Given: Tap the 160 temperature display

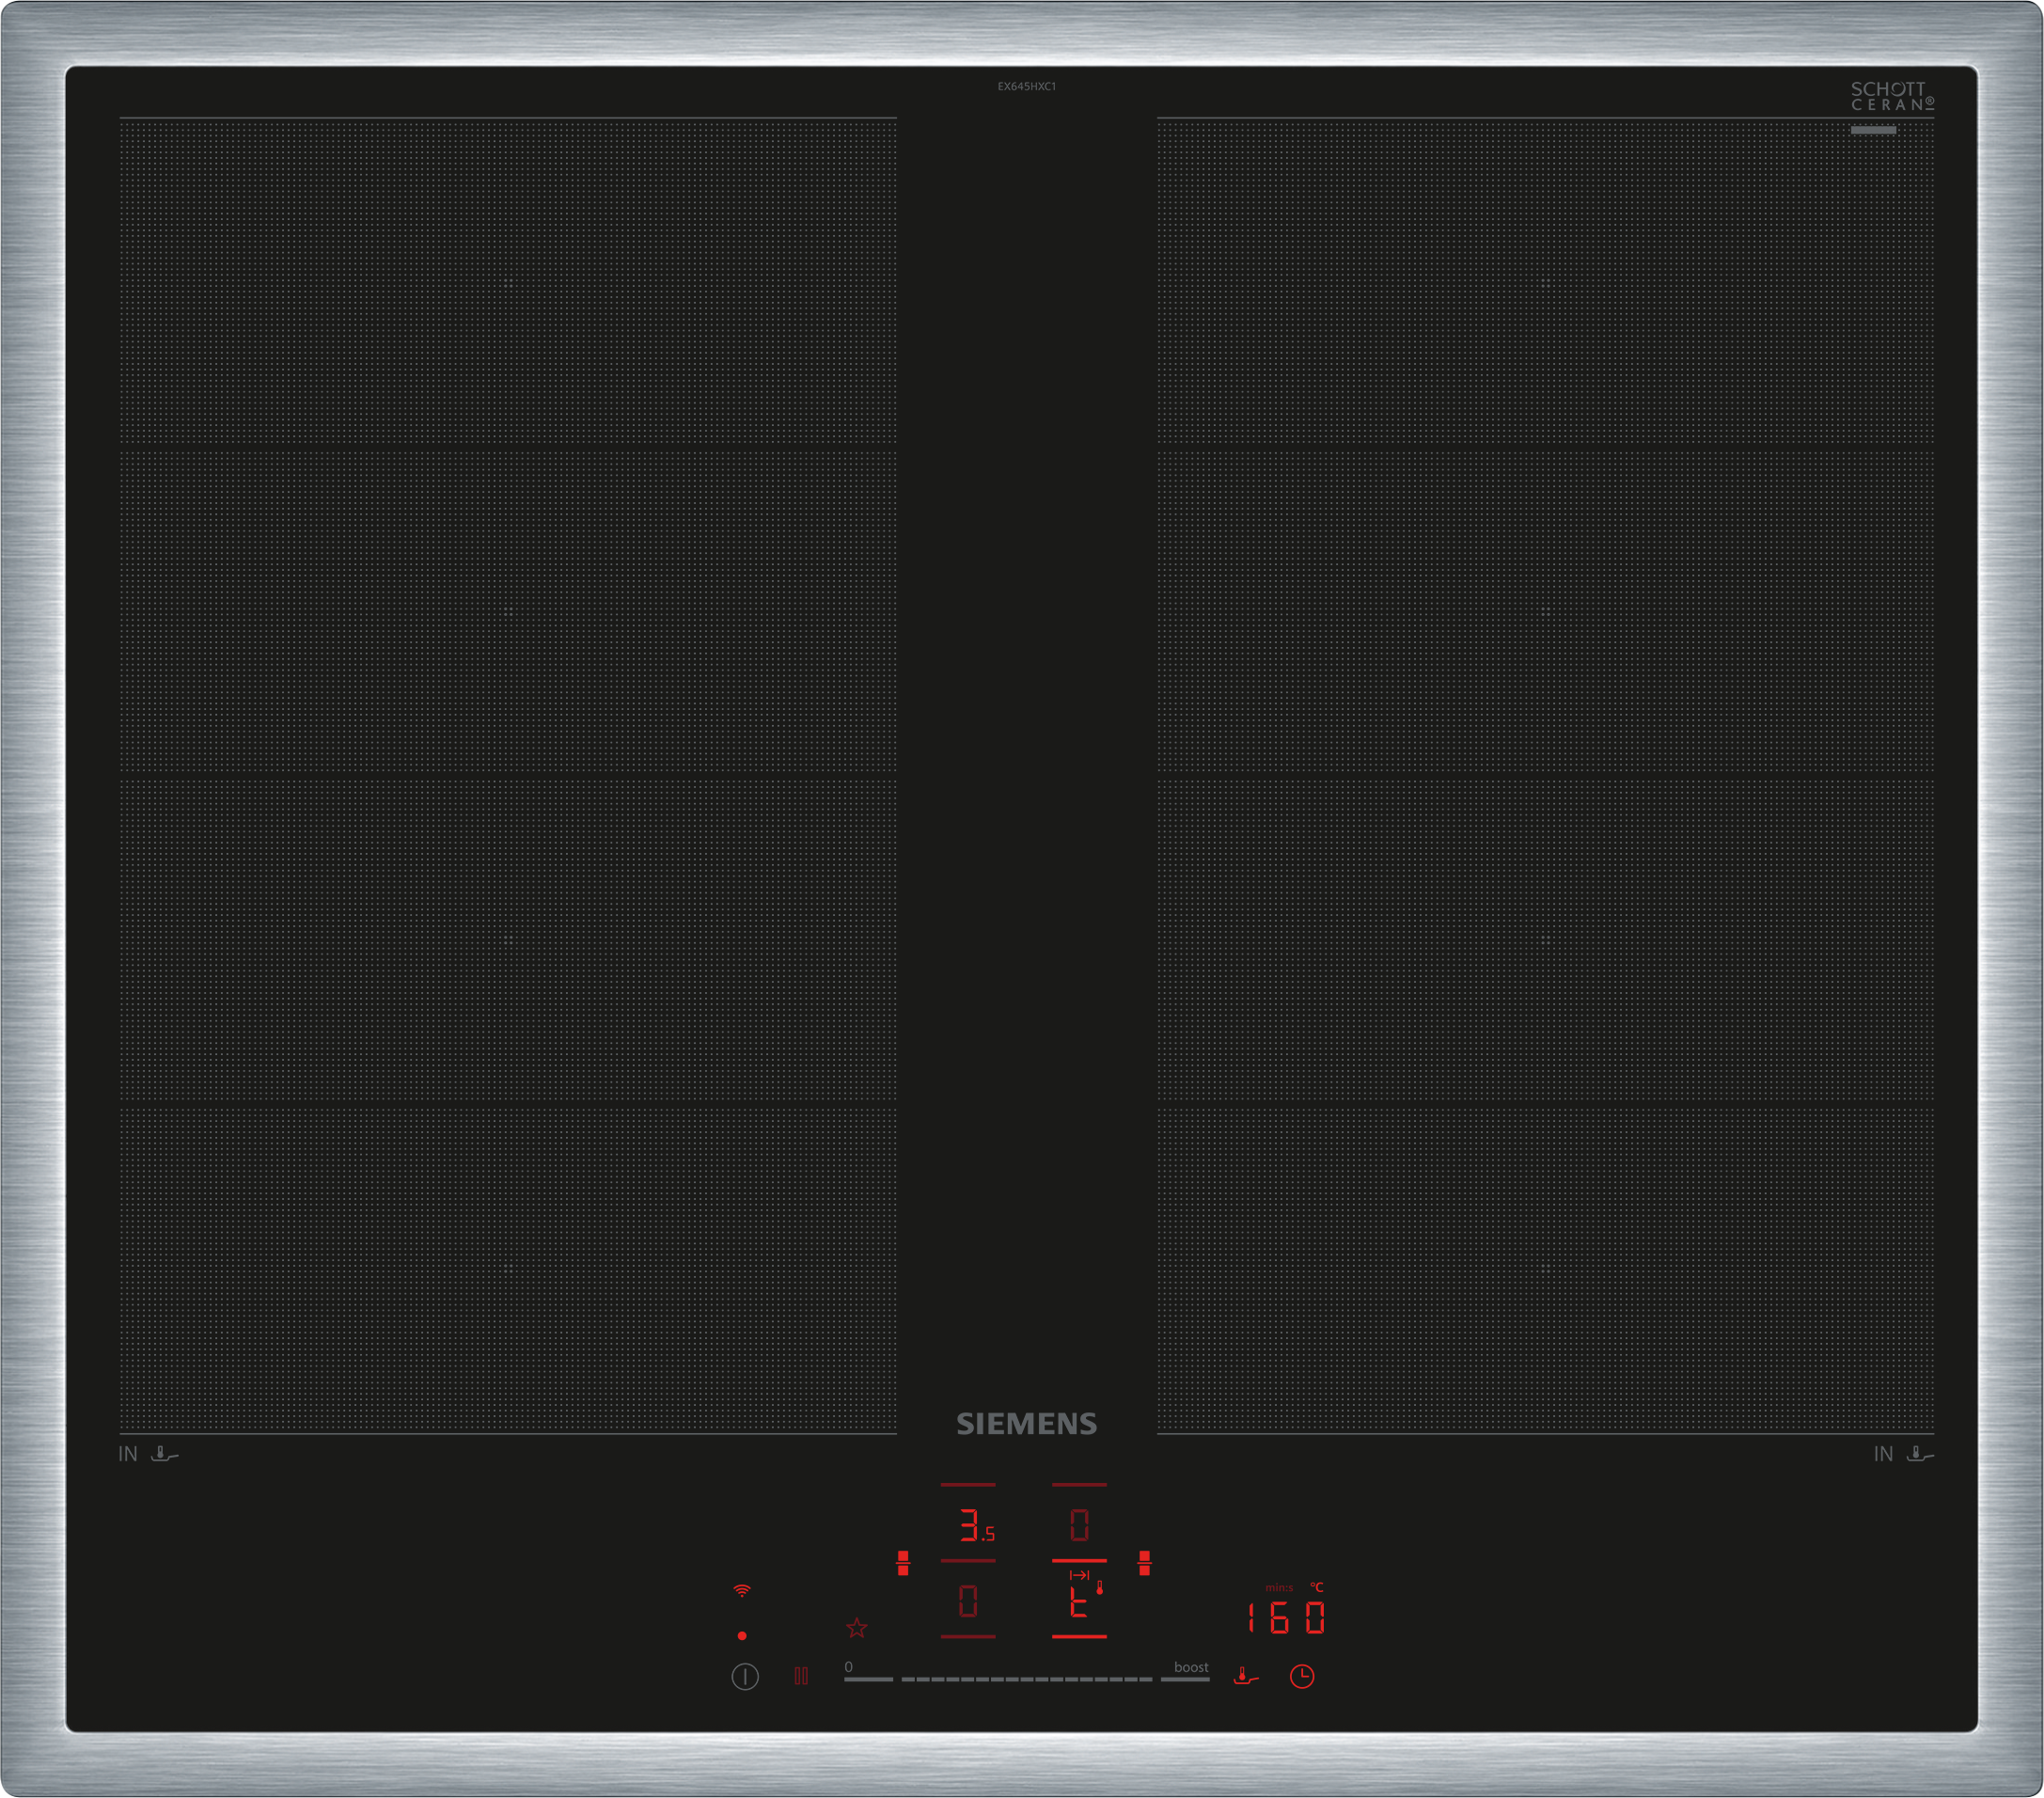Looking at the screenshot, I should click(1286, 1617).
